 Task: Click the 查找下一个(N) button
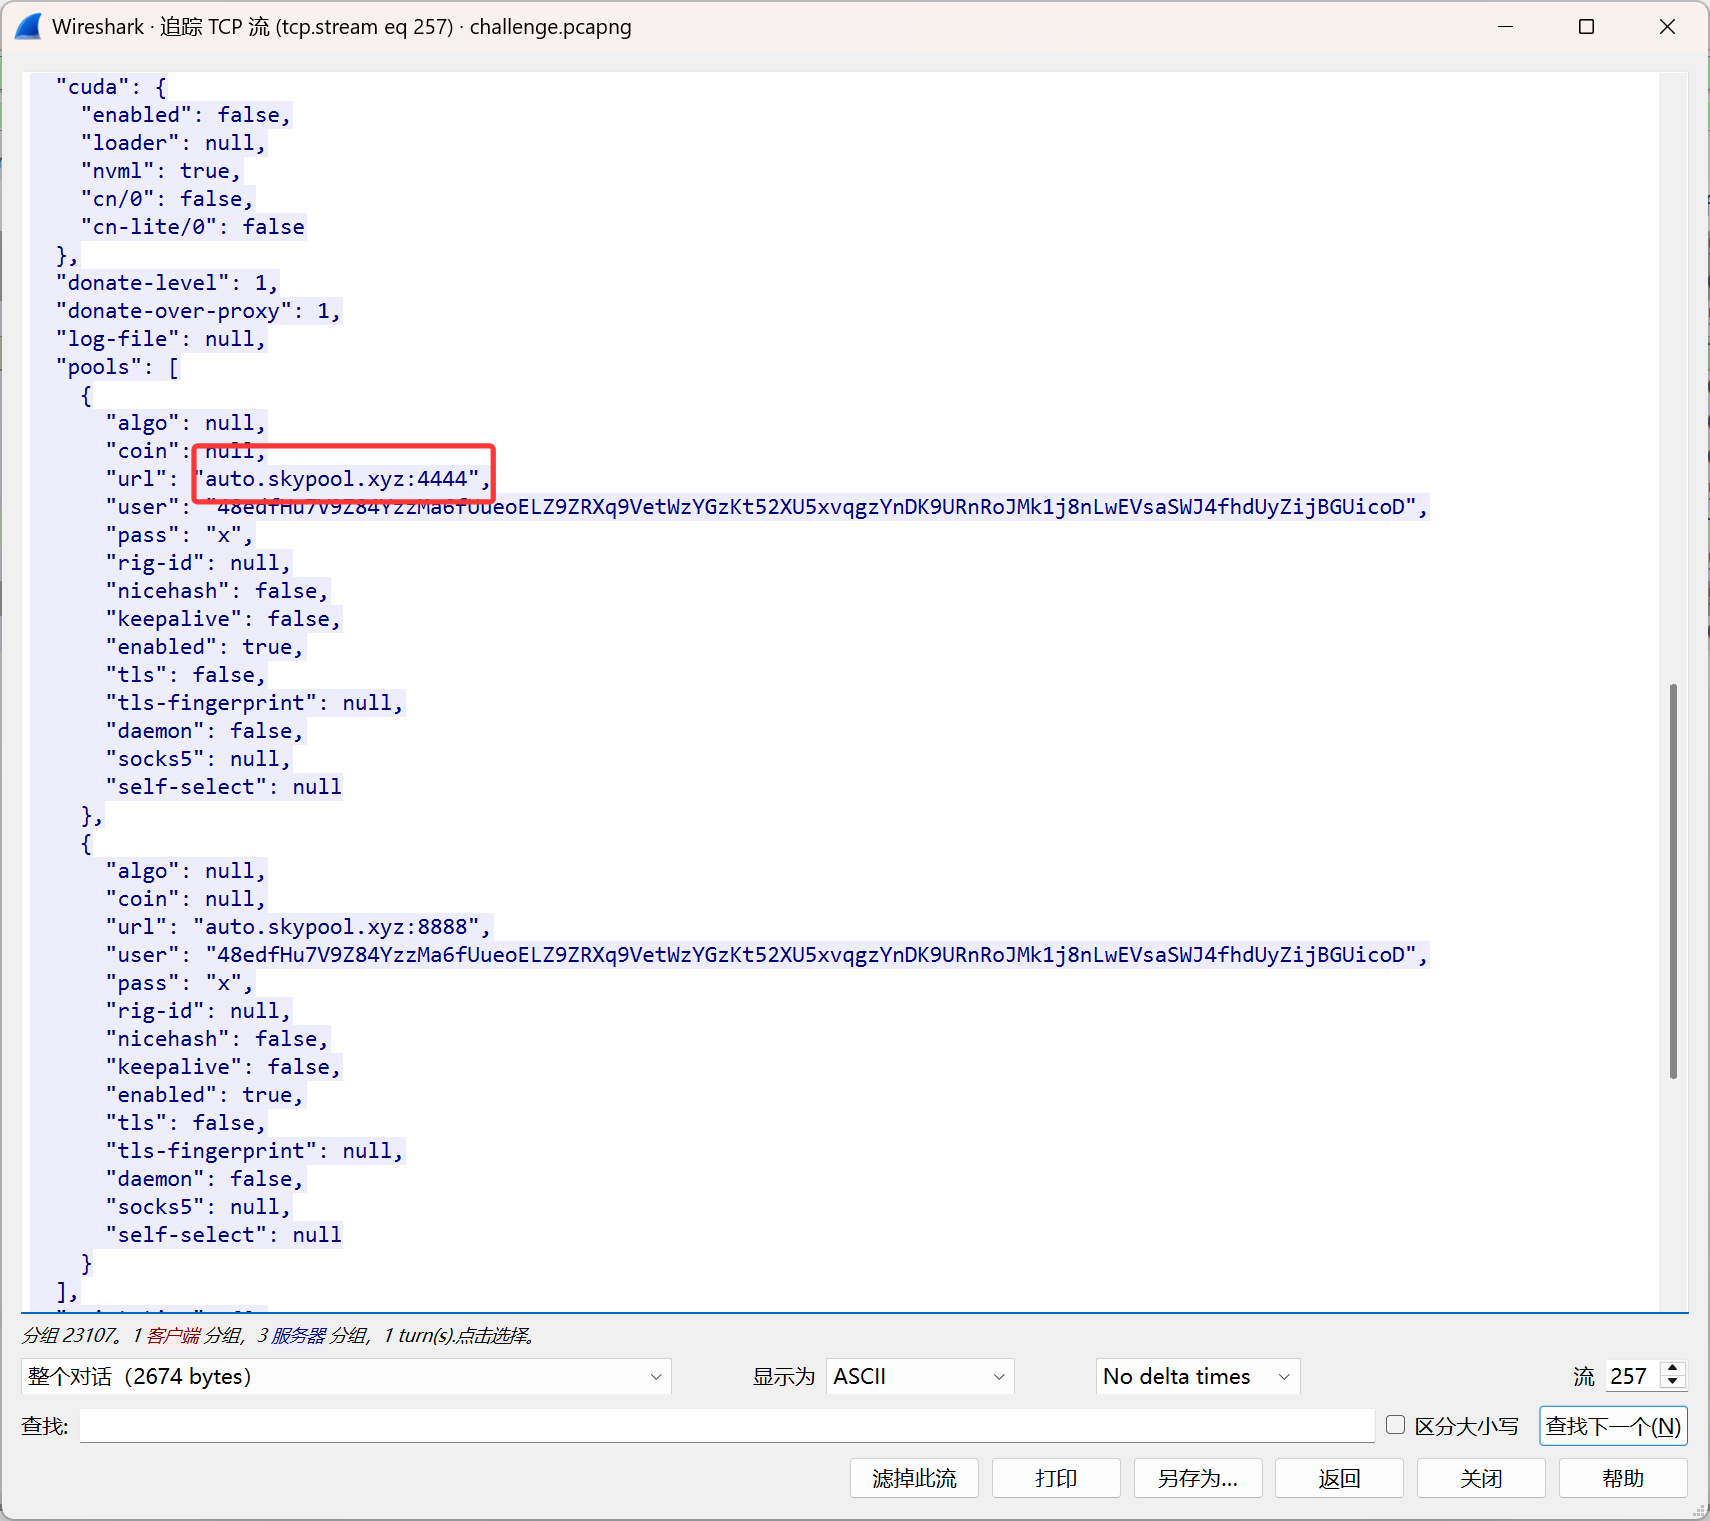(x=1613, y=1426)
